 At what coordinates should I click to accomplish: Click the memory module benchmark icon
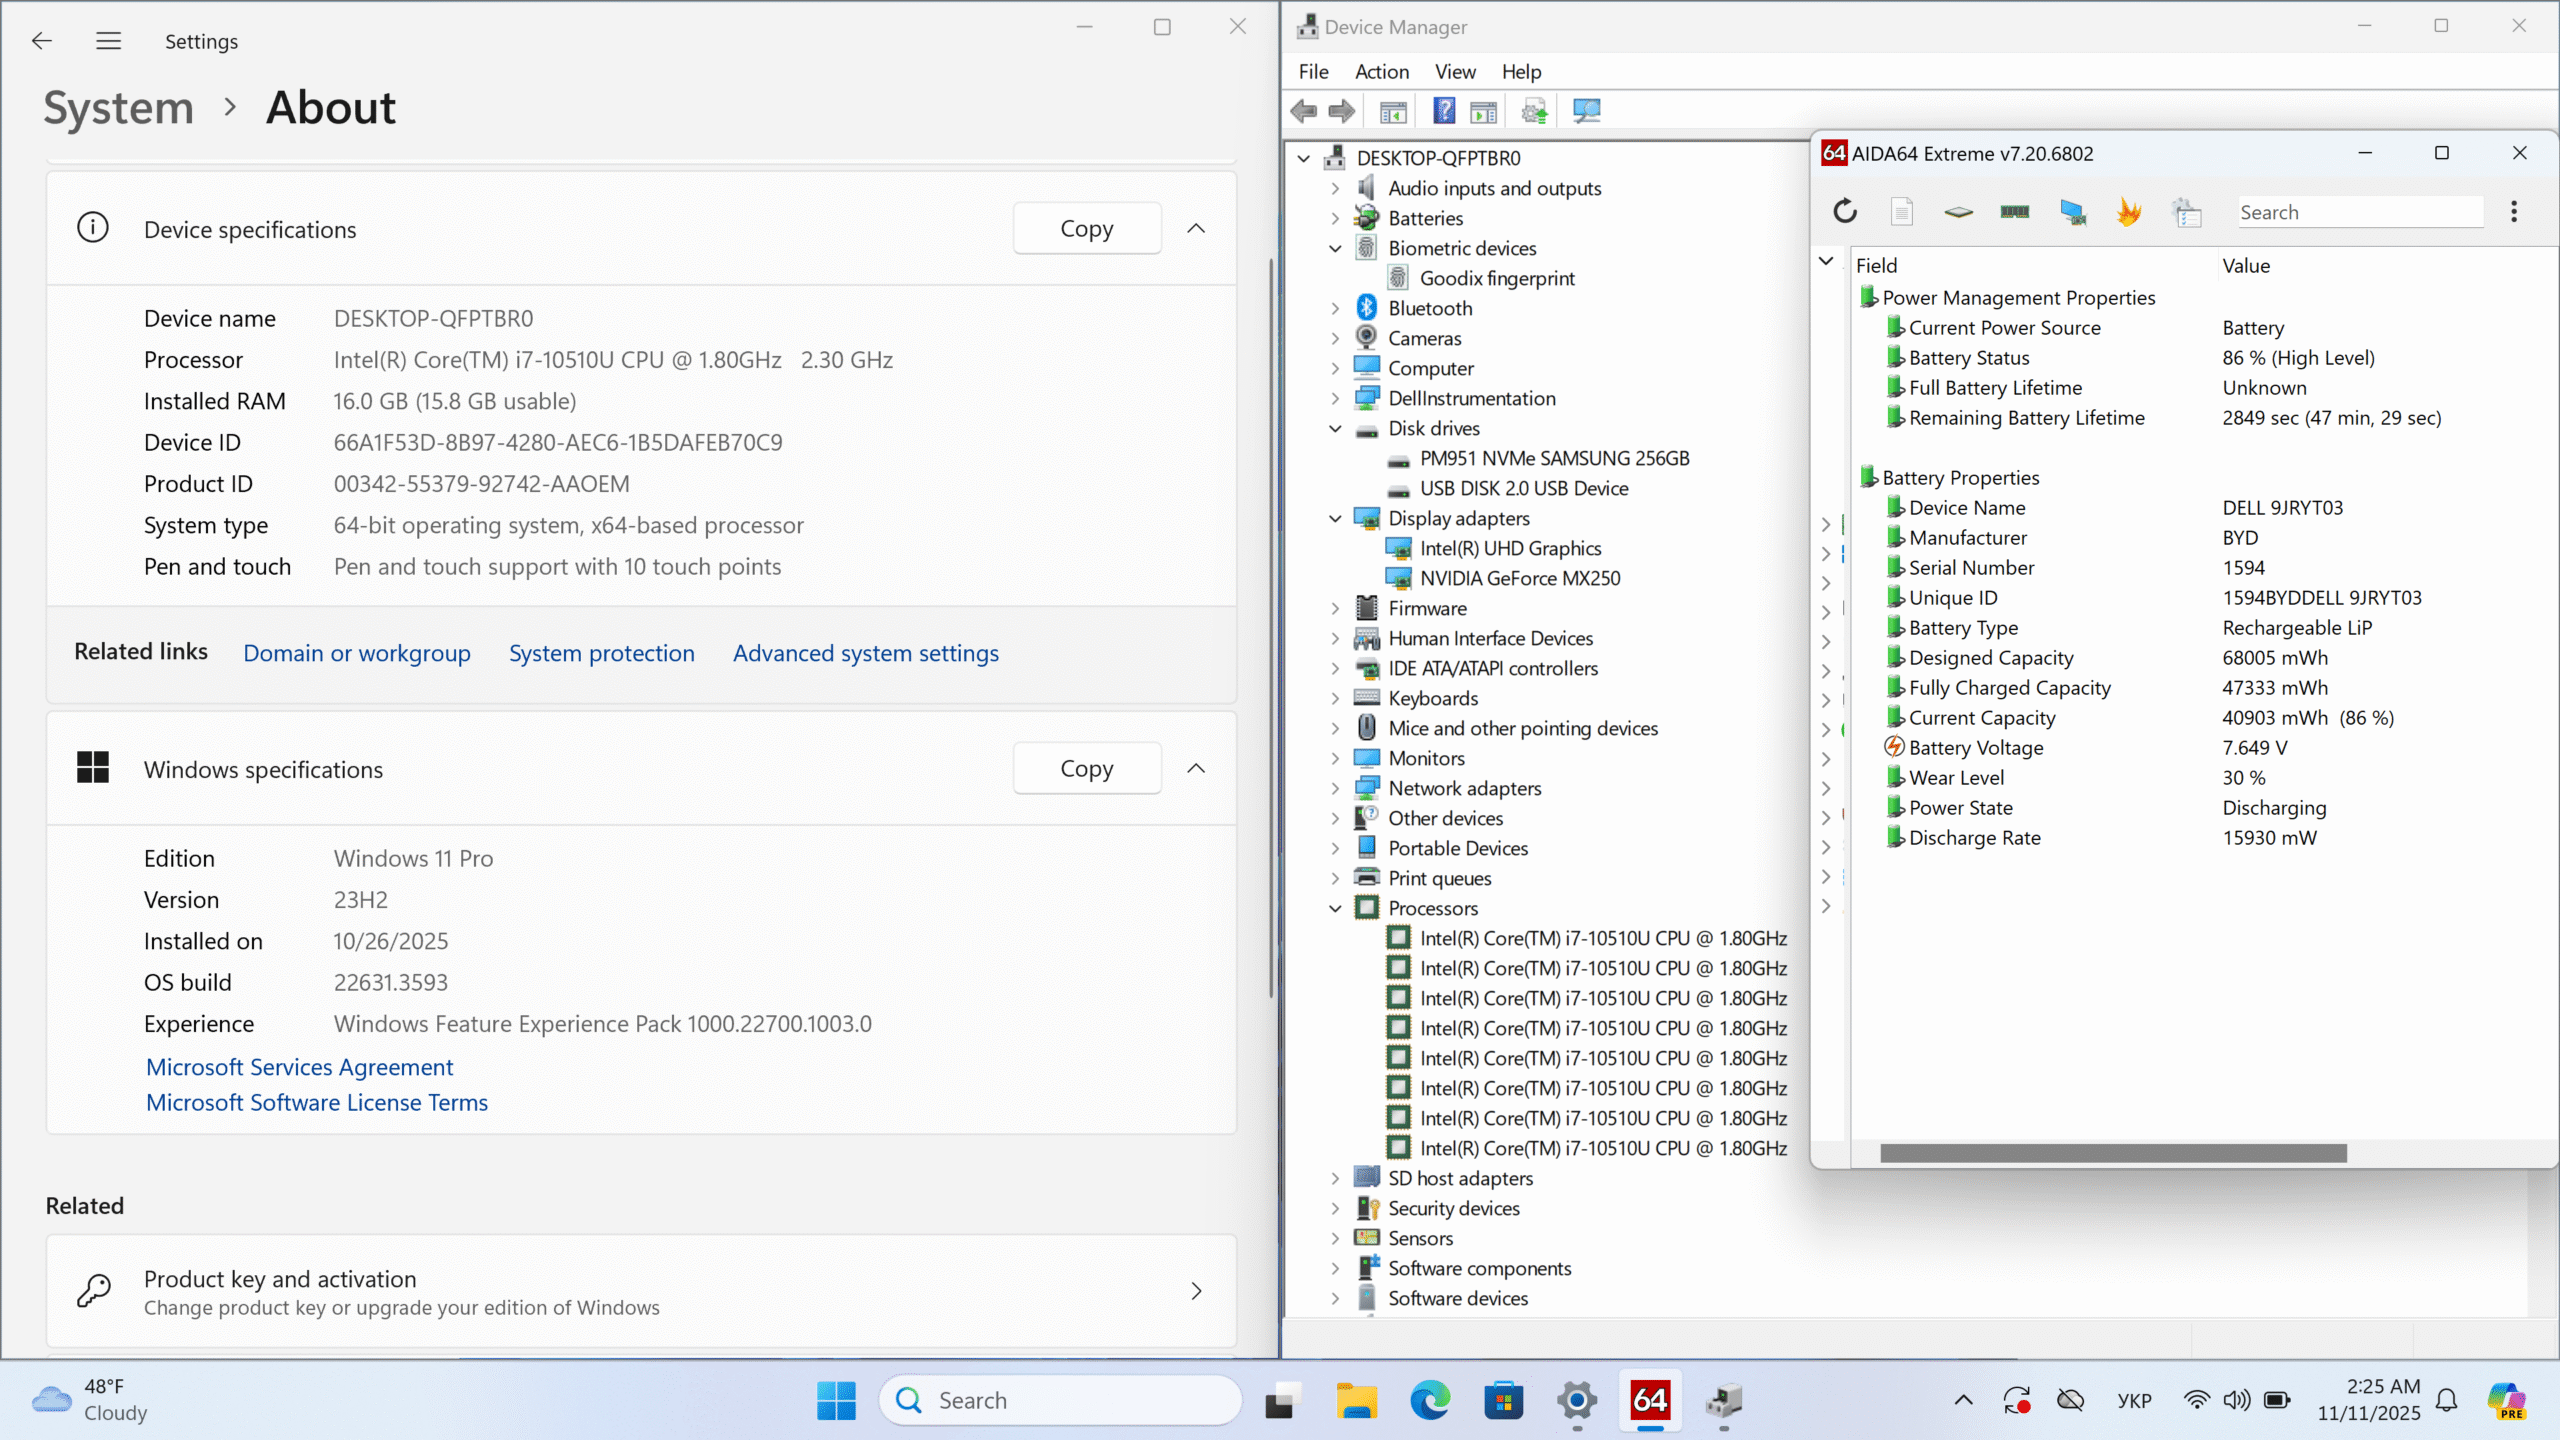[x=2014, y=211]
